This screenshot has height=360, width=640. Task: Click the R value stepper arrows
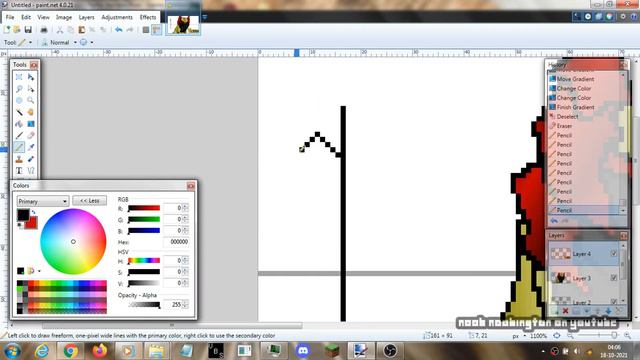click(186, 208)
